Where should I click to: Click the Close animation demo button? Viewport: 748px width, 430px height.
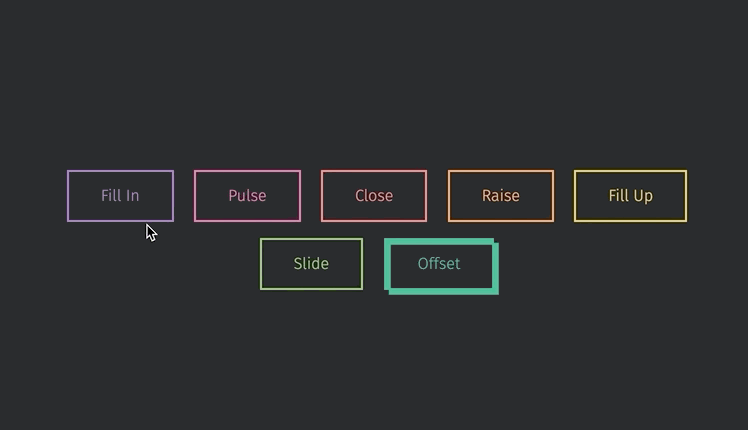coord(374,196)
